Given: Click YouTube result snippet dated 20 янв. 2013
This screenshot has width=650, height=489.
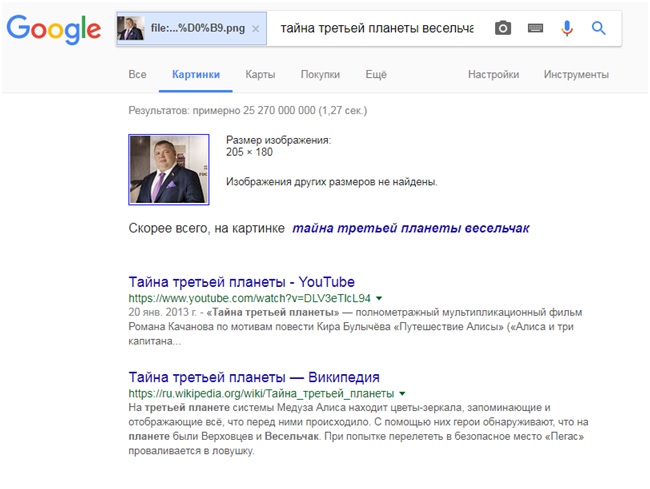Looking at the screenshot, I should (355, 327).
